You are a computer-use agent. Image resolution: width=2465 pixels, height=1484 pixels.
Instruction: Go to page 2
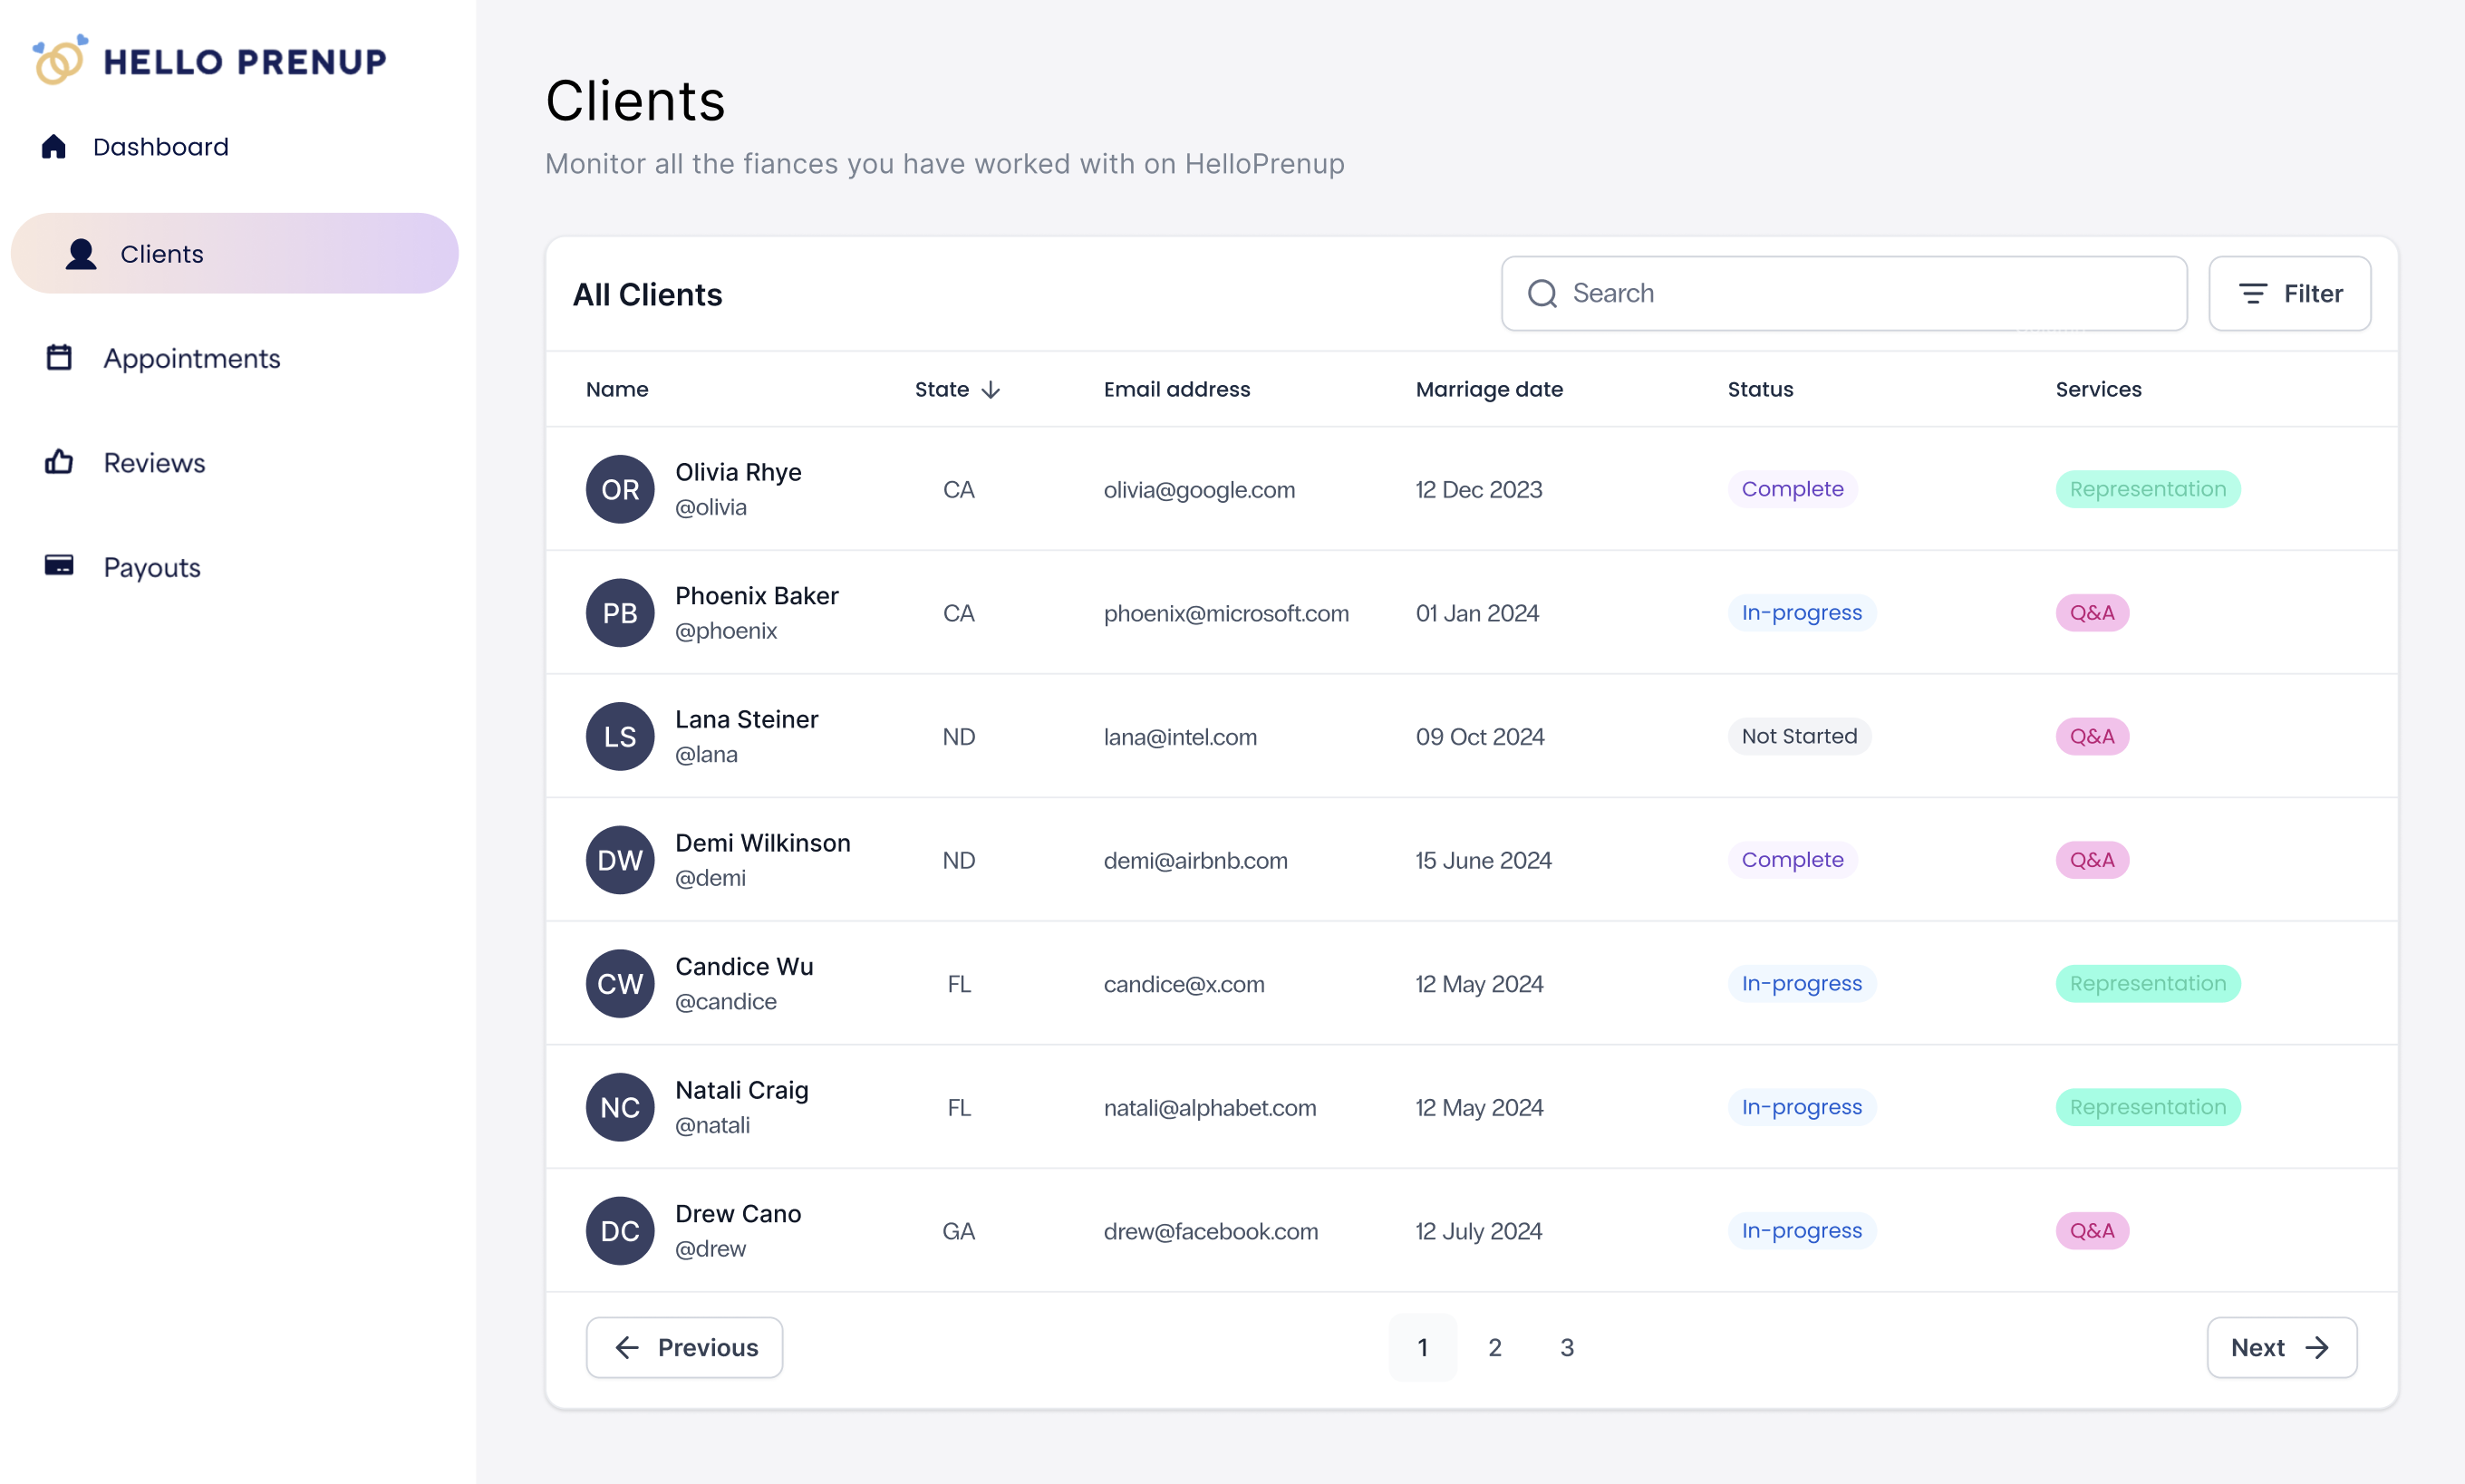tap(1494, 1347)
